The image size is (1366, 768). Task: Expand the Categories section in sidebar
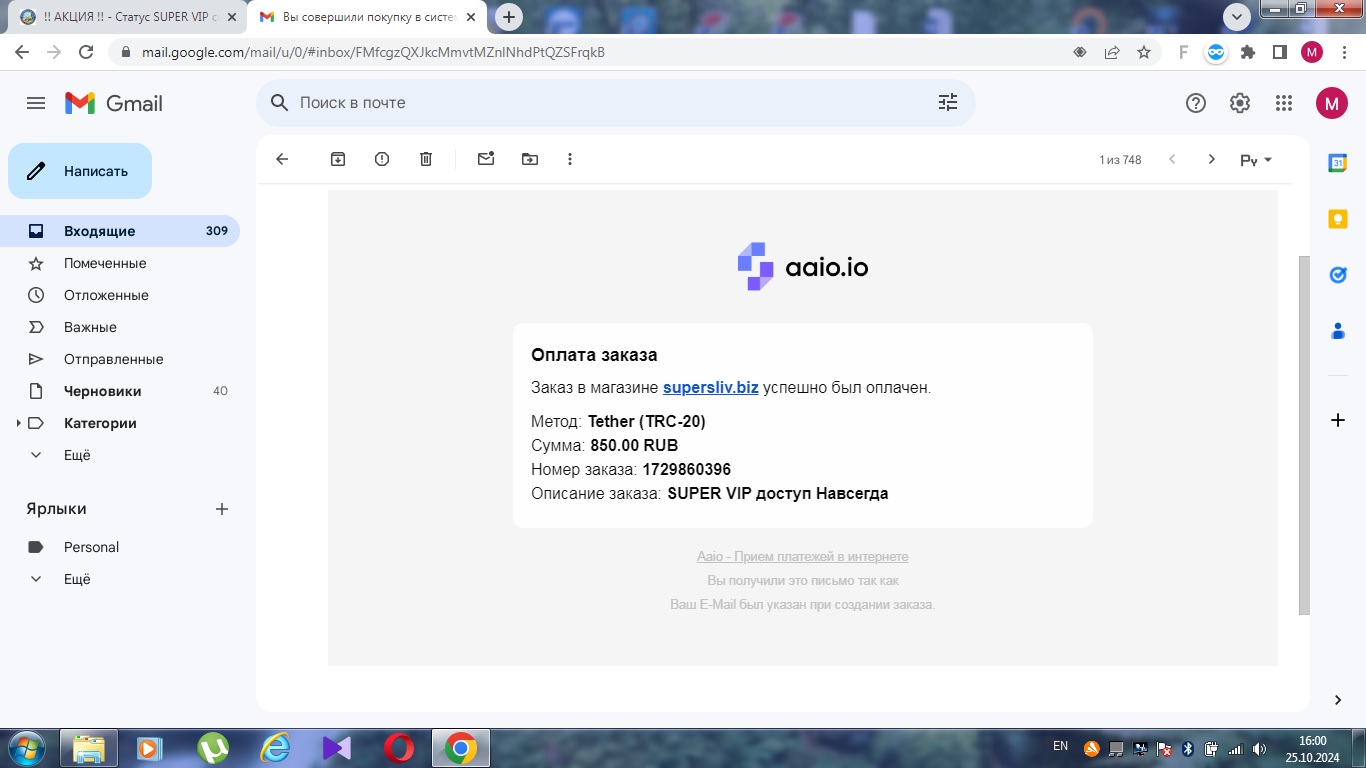tap(19, 423)
